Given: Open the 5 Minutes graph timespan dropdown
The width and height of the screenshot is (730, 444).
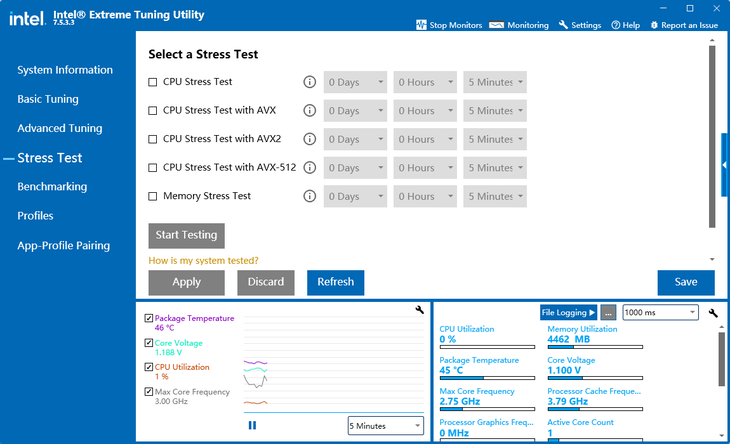Looking at the screenshot, I should coord(386,426).
